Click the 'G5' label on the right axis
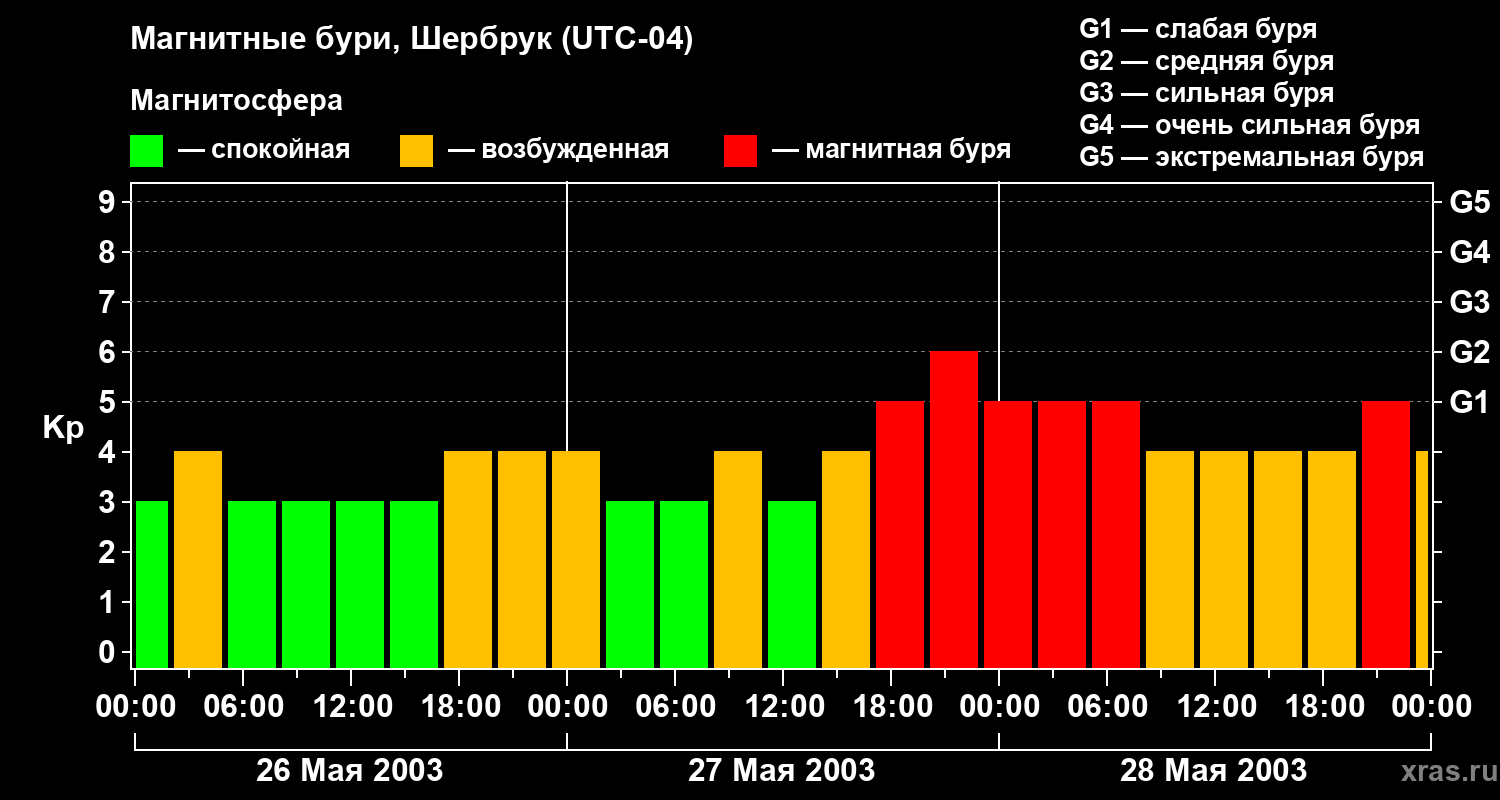This screenshot has height=800, width=1500. tap(1470, 202)
